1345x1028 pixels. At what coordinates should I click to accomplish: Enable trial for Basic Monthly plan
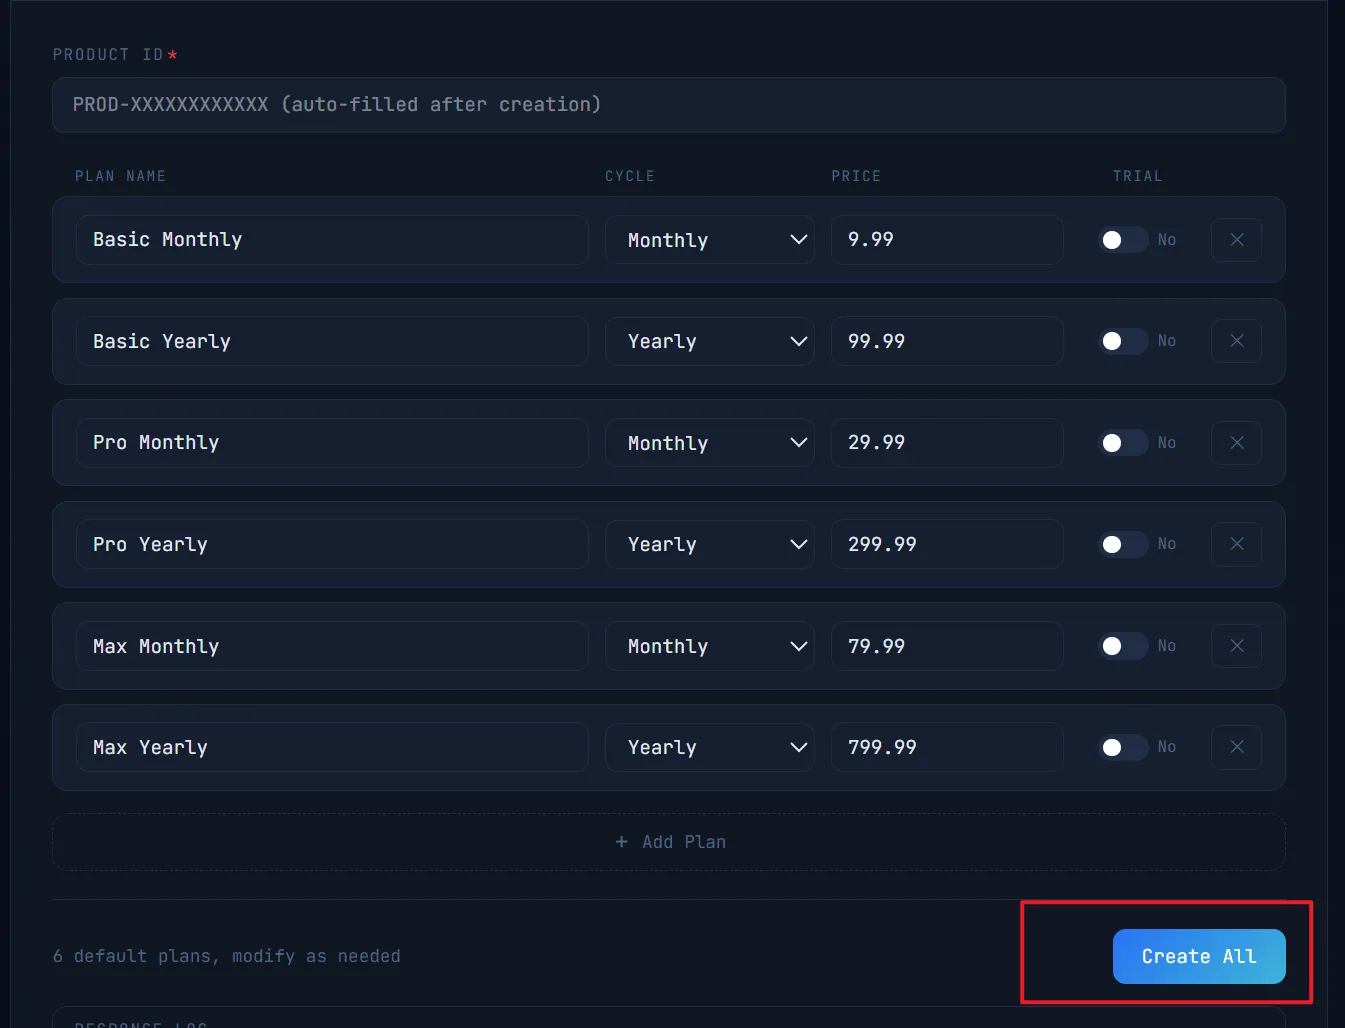click(x=1122, y=240)
